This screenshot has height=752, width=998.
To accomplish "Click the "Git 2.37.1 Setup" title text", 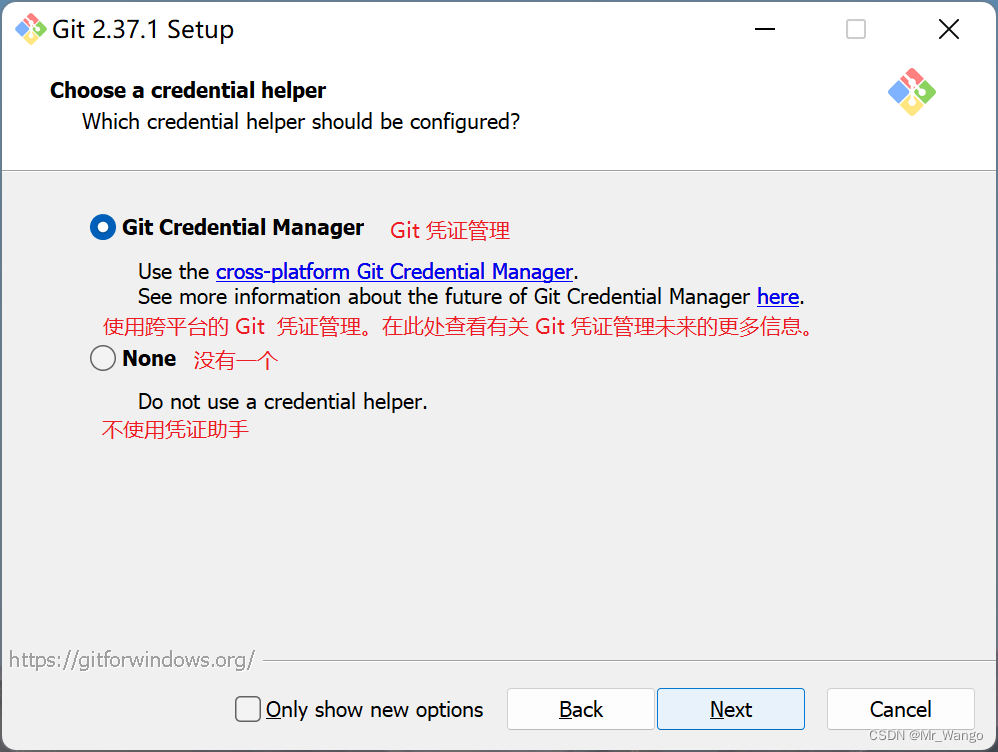I will click(143, 29).
